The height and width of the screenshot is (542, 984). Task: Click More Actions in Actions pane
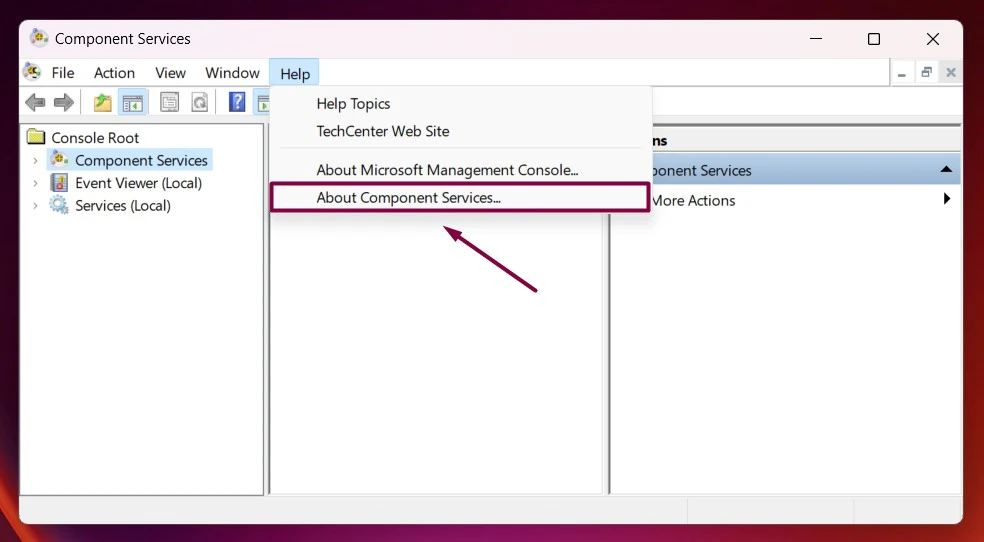point(693,201)
